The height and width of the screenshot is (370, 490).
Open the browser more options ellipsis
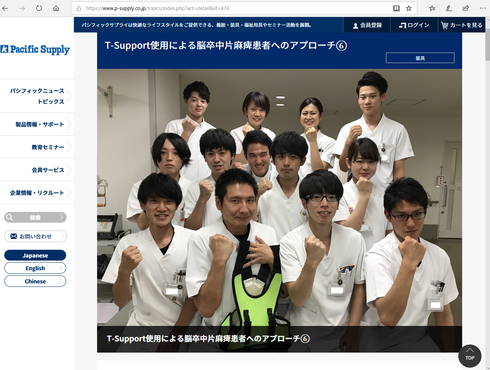[x=483, y=8]
